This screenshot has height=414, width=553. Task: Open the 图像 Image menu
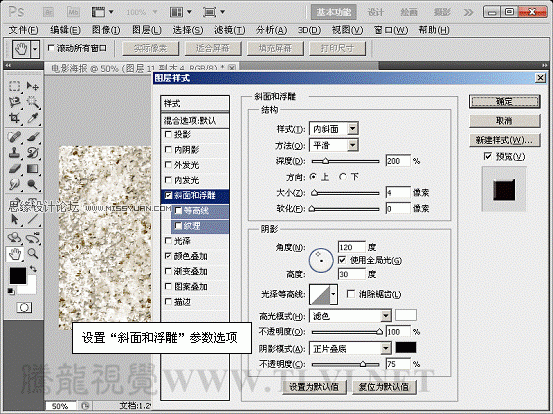click(x=106, y=30)
